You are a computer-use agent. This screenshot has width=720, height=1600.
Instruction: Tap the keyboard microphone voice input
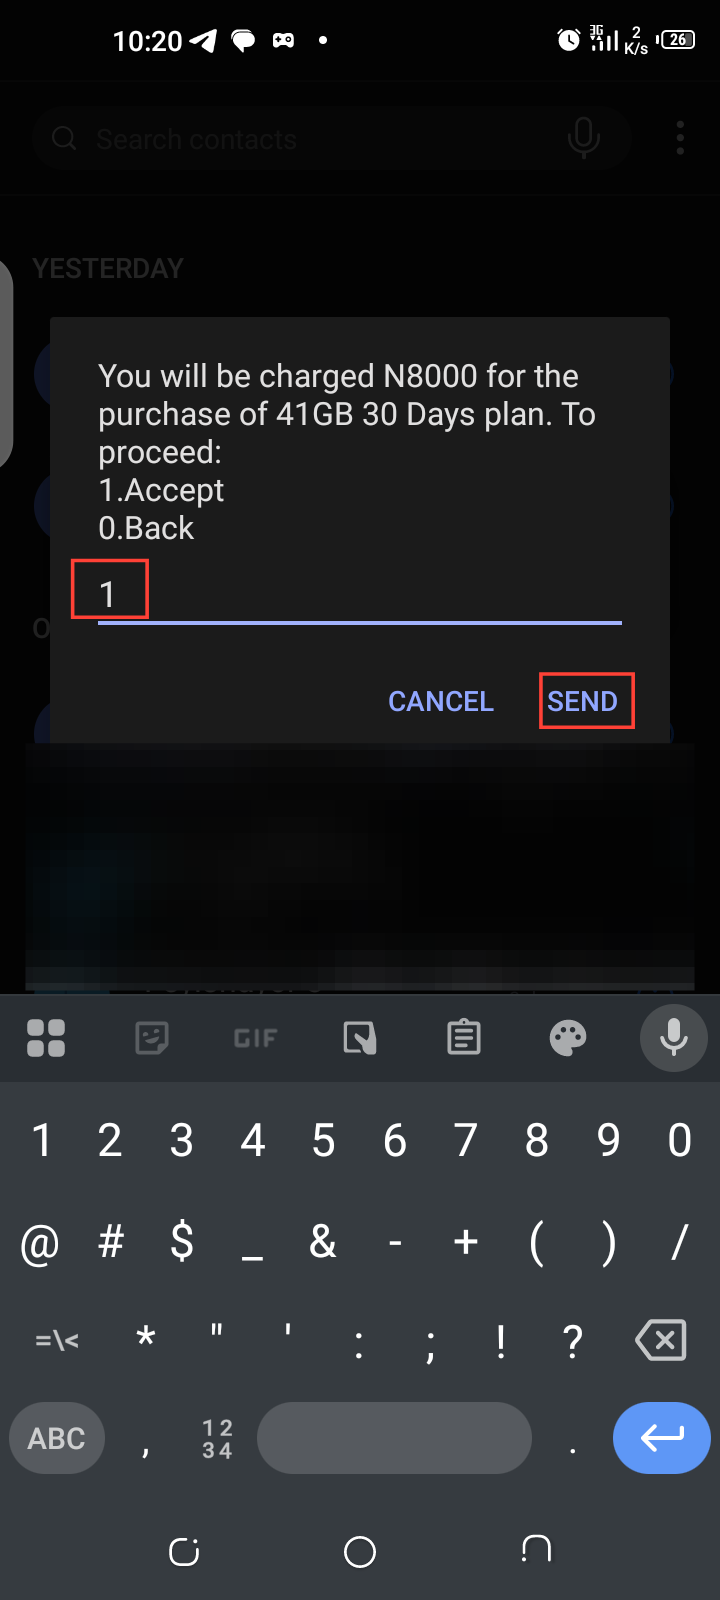(674, 1038)
